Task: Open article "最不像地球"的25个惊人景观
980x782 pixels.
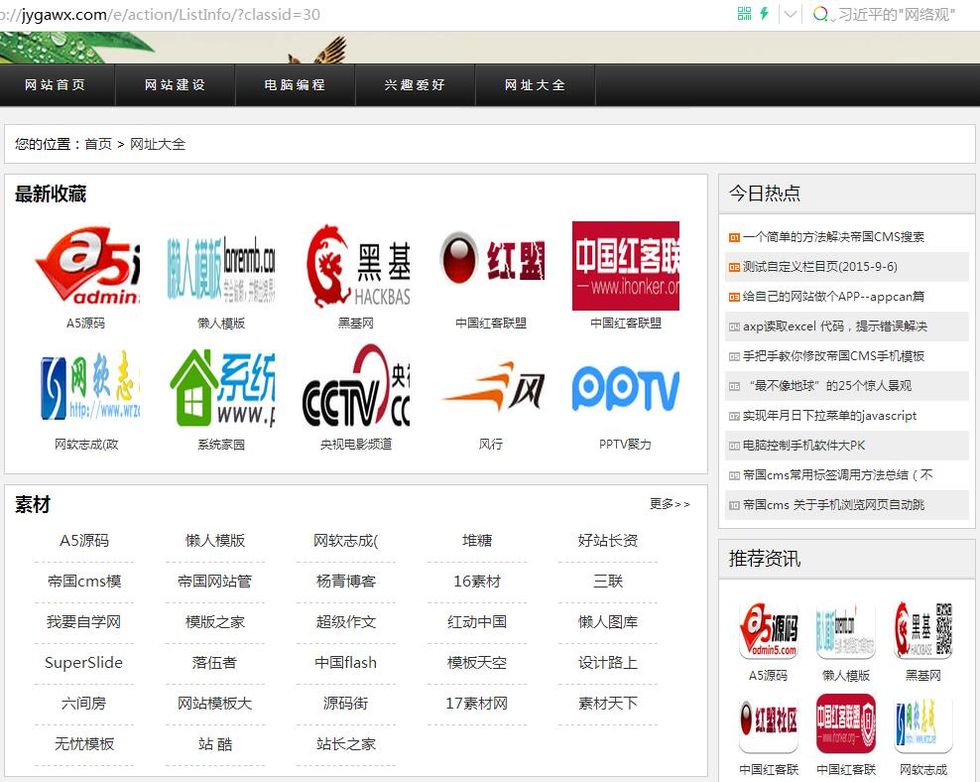Action: coord(829,386)
